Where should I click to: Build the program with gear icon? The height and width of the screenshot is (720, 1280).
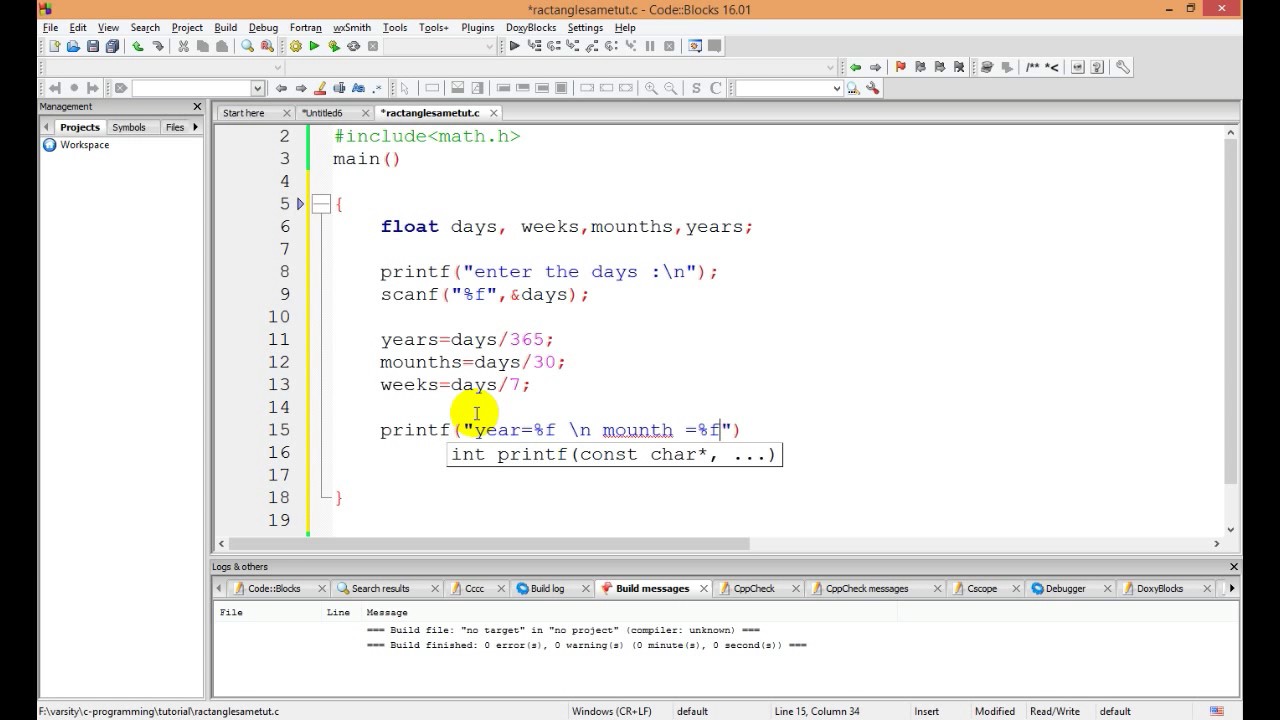pyautogui.click(x=295, y=46)
